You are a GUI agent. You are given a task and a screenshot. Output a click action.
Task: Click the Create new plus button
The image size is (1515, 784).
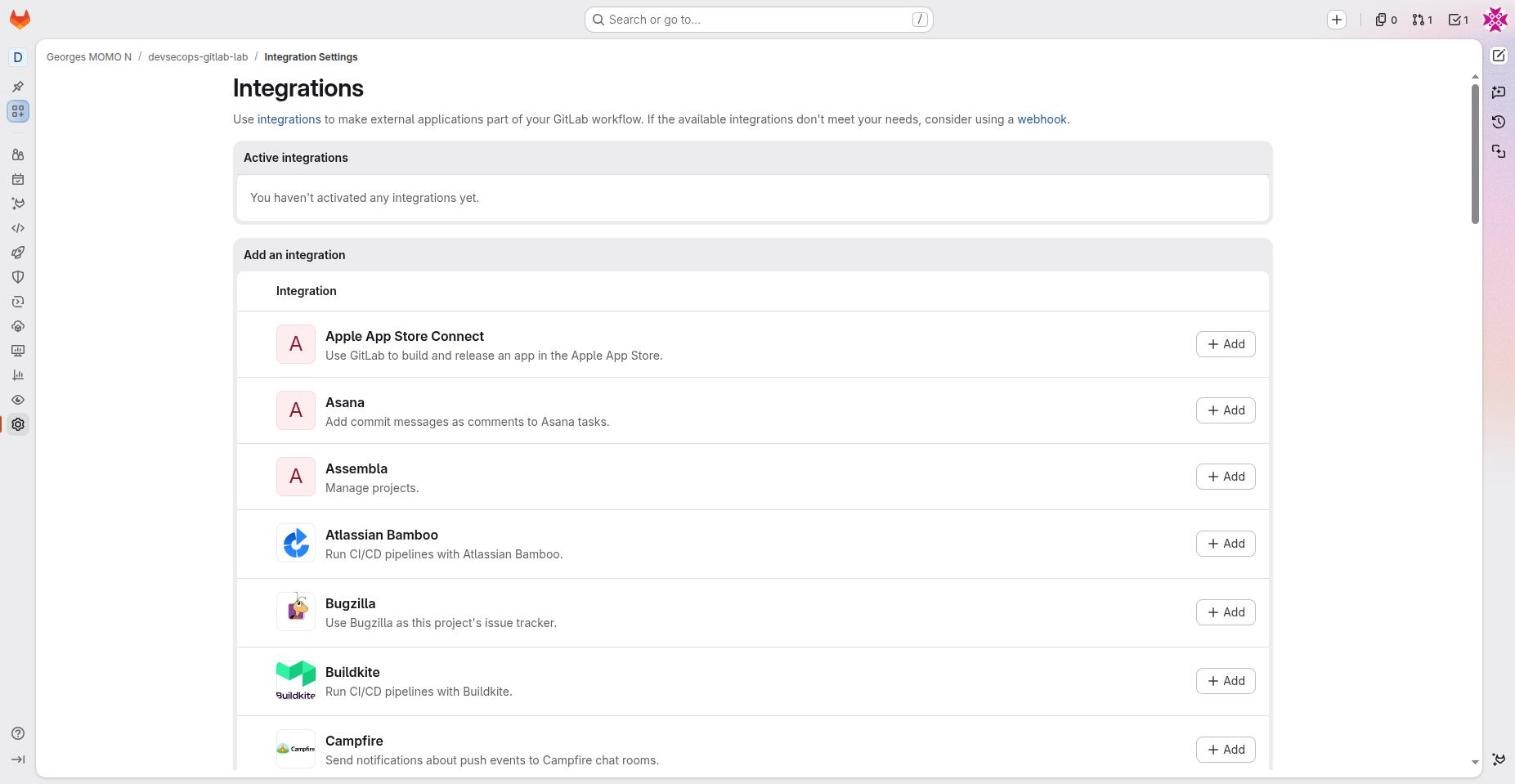[x=1336, y=19]
